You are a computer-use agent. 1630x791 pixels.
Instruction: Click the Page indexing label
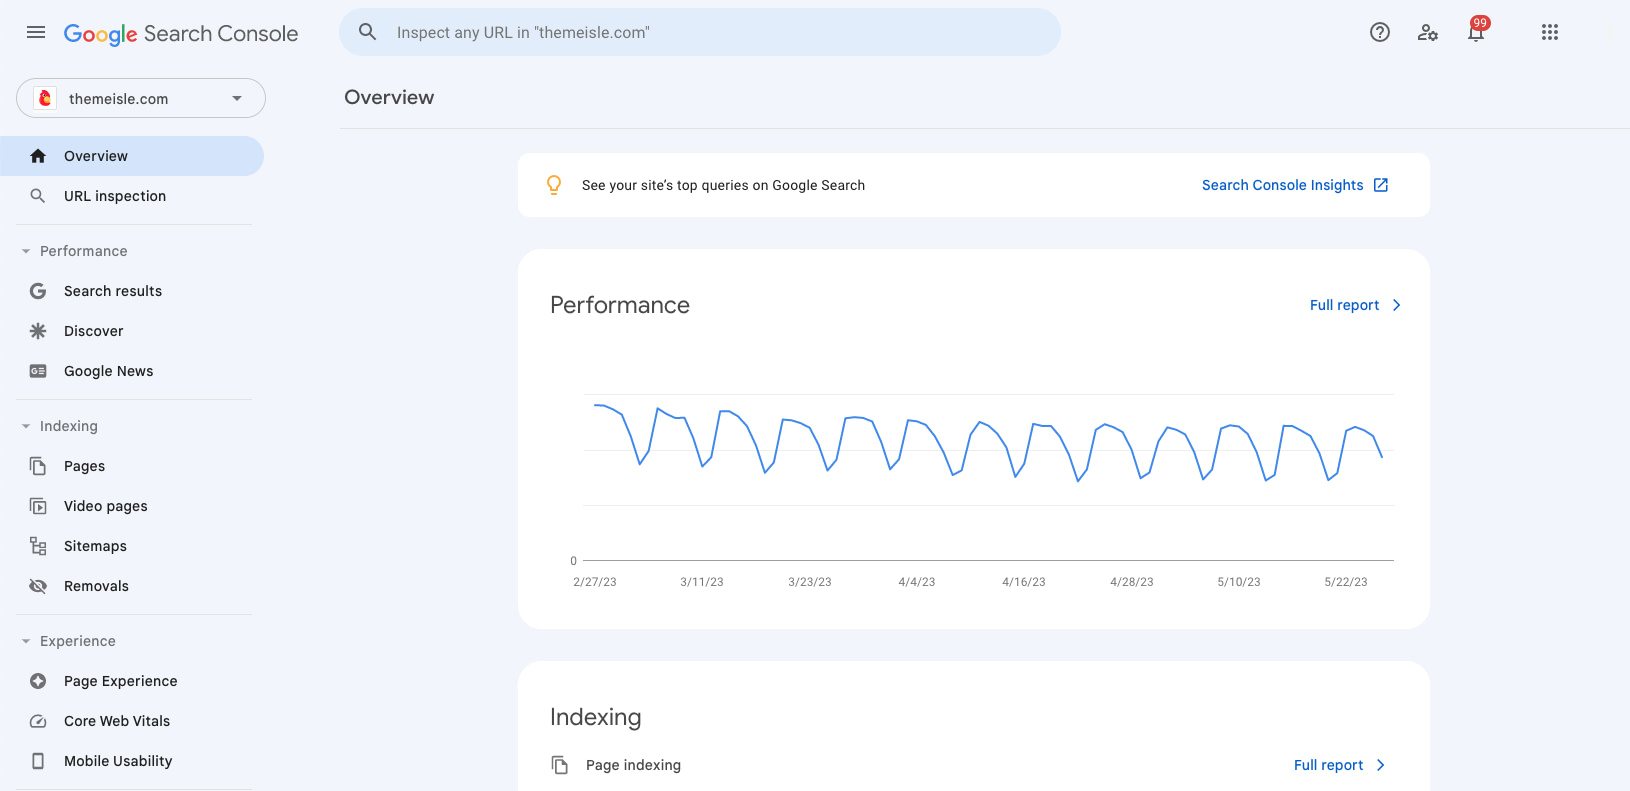click(633, 765)
